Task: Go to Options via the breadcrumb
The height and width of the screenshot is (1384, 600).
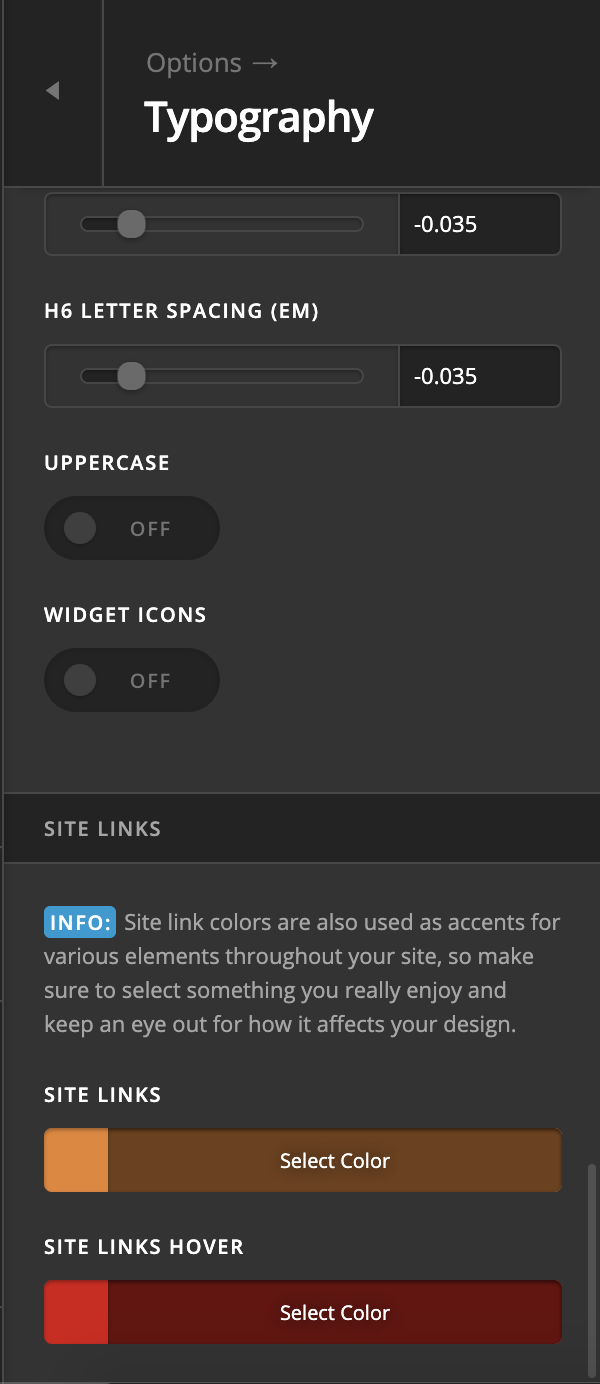Action: (x=194, y=63)
